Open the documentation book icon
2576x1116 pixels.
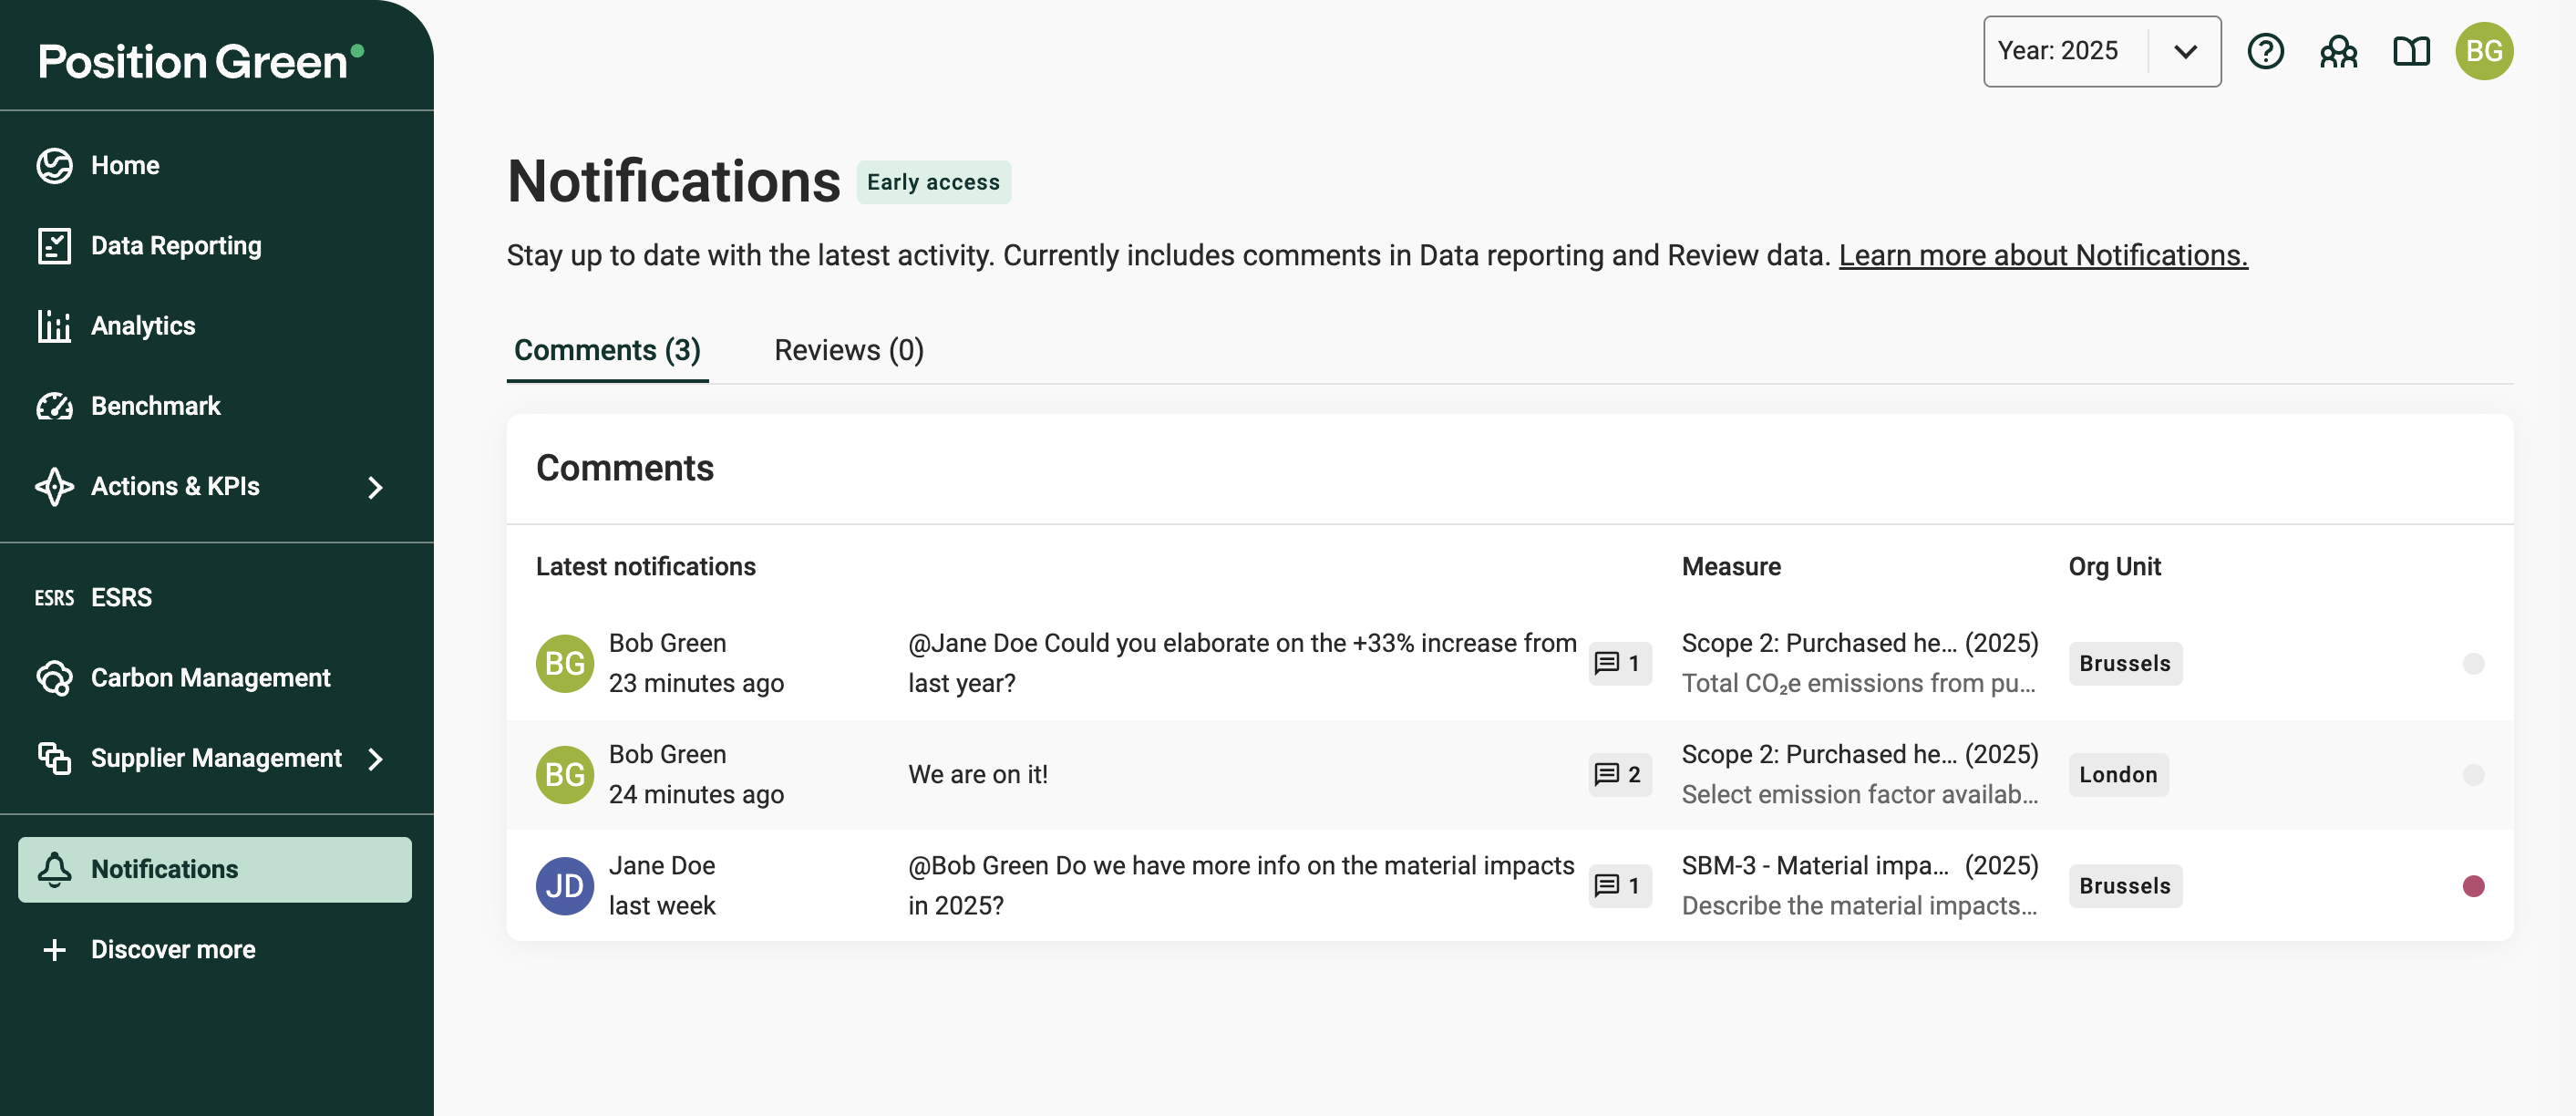[2411, 51]
